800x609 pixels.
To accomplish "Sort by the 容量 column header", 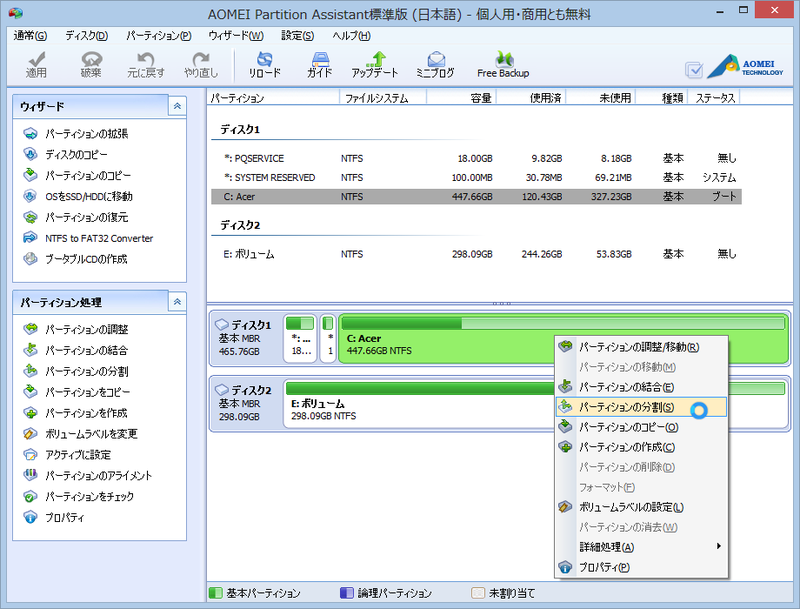I will [461, 97].
